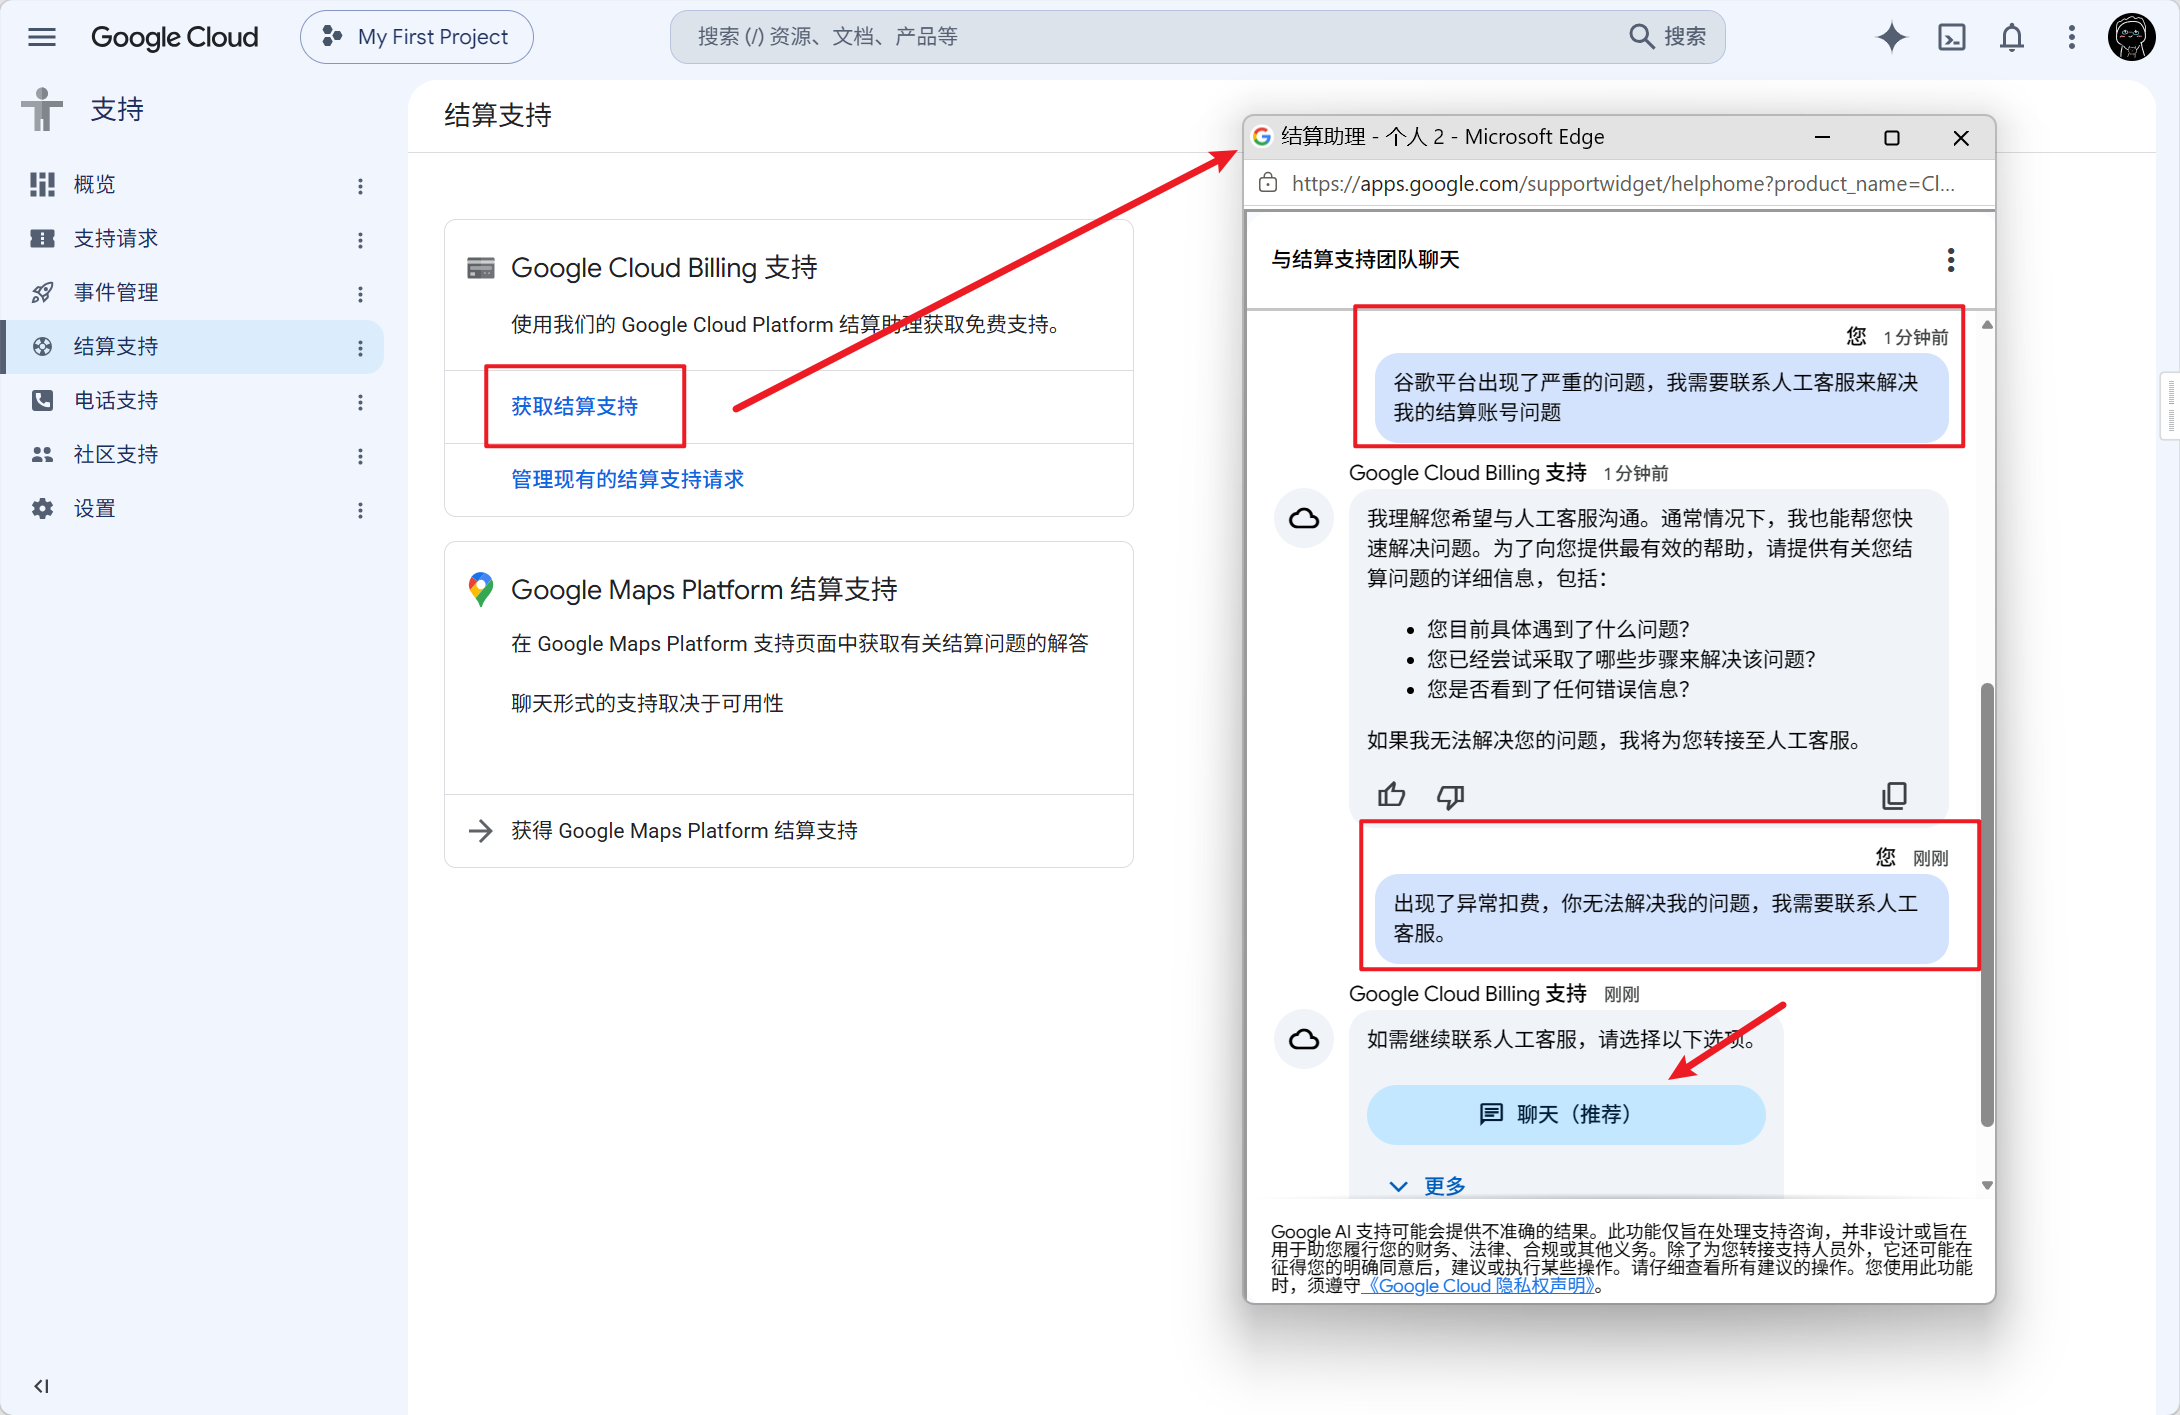The height and width of the screenshot is (1415, 2180).
Task: Click the site info lock icon in Edge
Action: (x=1268, y=183)
